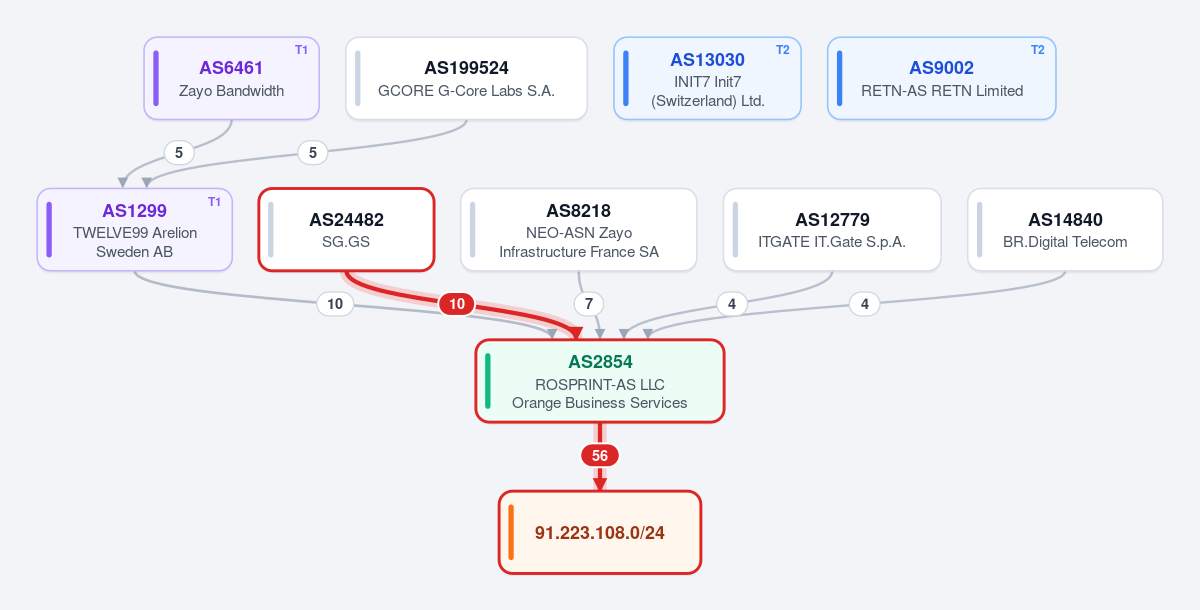The image size is (1200, 610).
Task: Click the T1 tag on AS6461
Action: pos(301,50)
